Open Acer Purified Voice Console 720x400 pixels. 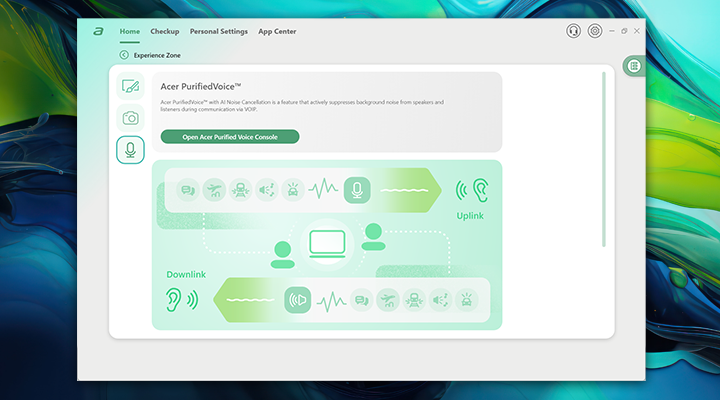point(230,136)
